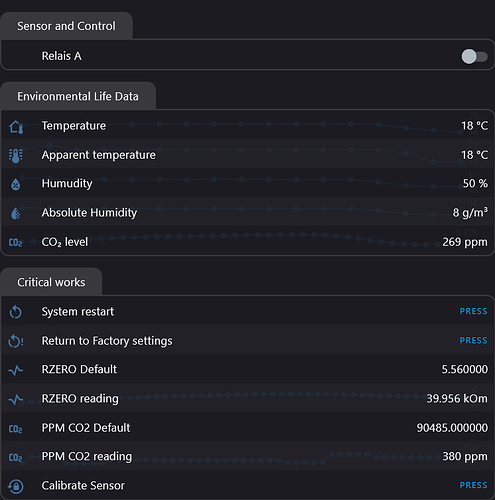
Task: Open the Apparent temperature entity label
Action: click(x=98, y=155)
